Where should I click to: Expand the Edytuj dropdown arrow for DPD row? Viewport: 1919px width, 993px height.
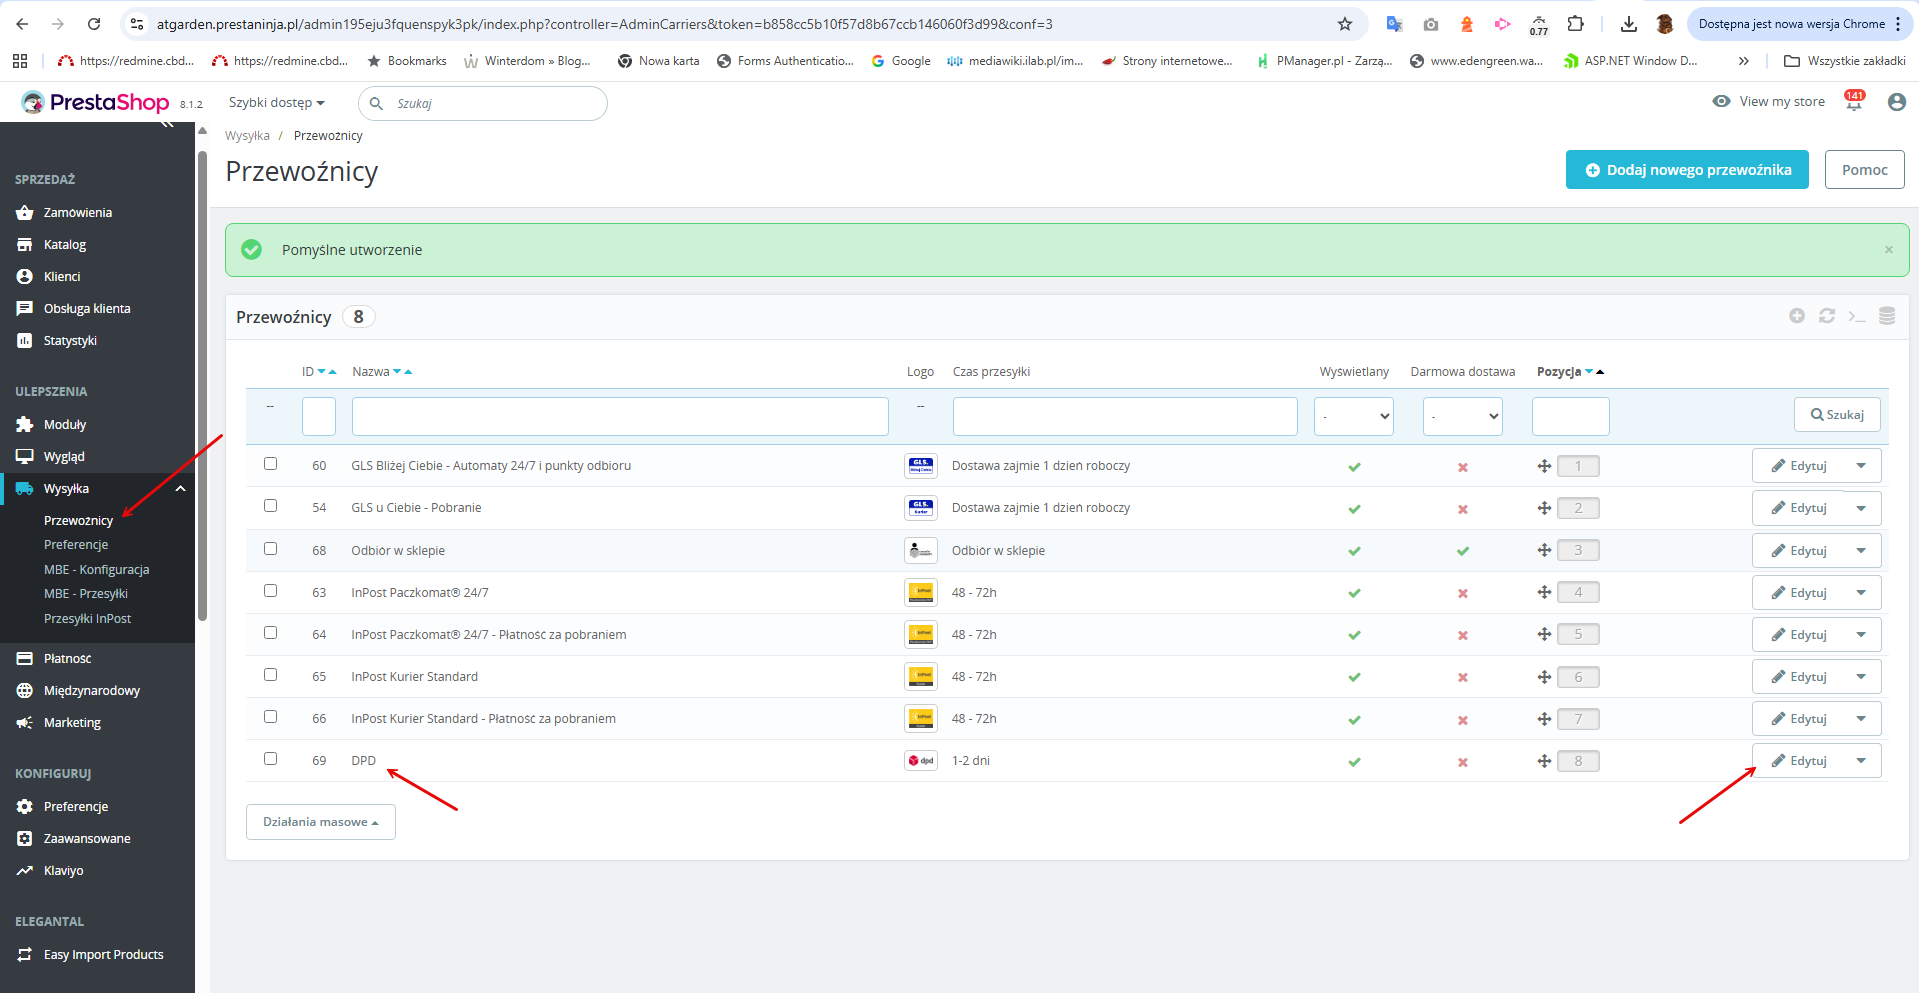[1861, 761]
